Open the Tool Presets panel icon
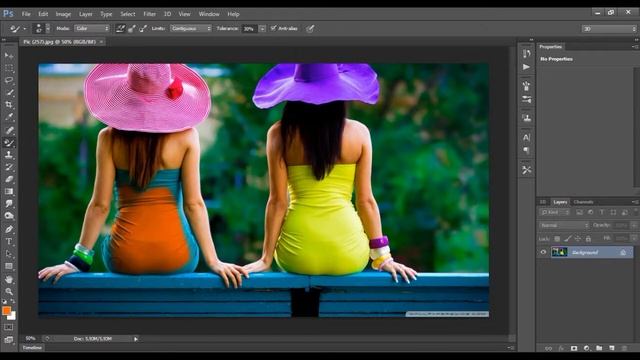 [527, 170]
